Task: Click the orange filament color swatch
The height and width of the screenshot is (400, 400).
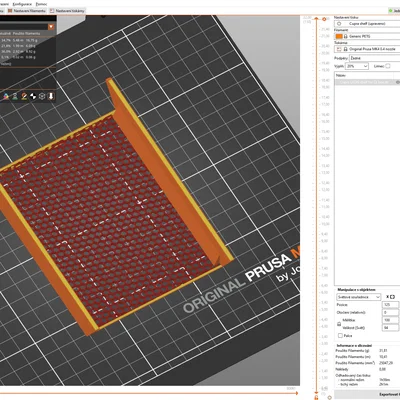Action: [339, 36]
